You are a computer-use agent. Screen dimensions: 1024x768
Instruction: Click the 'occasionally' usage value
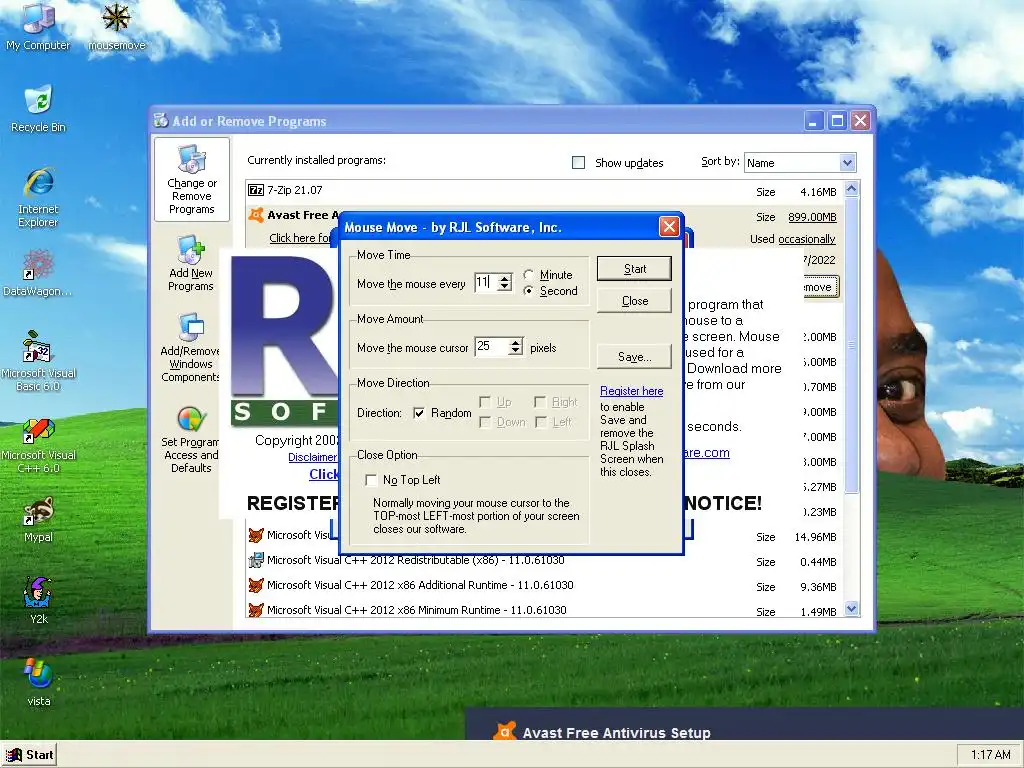(x=807, y=239)
